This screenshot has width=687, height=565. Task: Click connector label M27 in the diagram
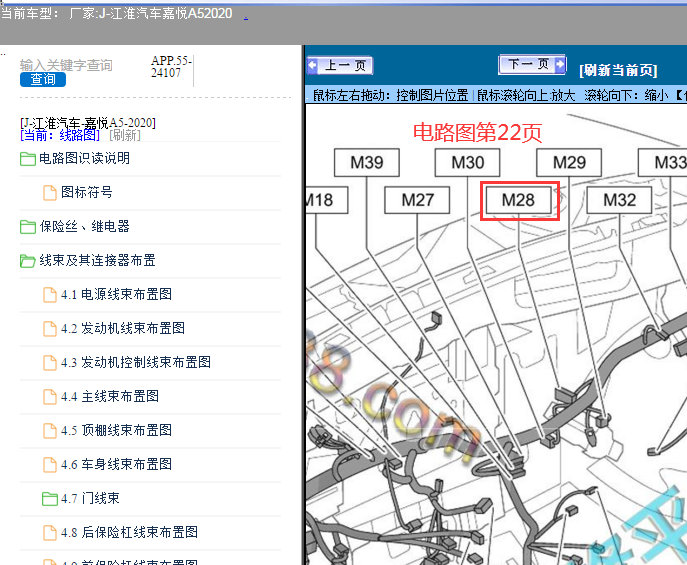pos(417,200)
